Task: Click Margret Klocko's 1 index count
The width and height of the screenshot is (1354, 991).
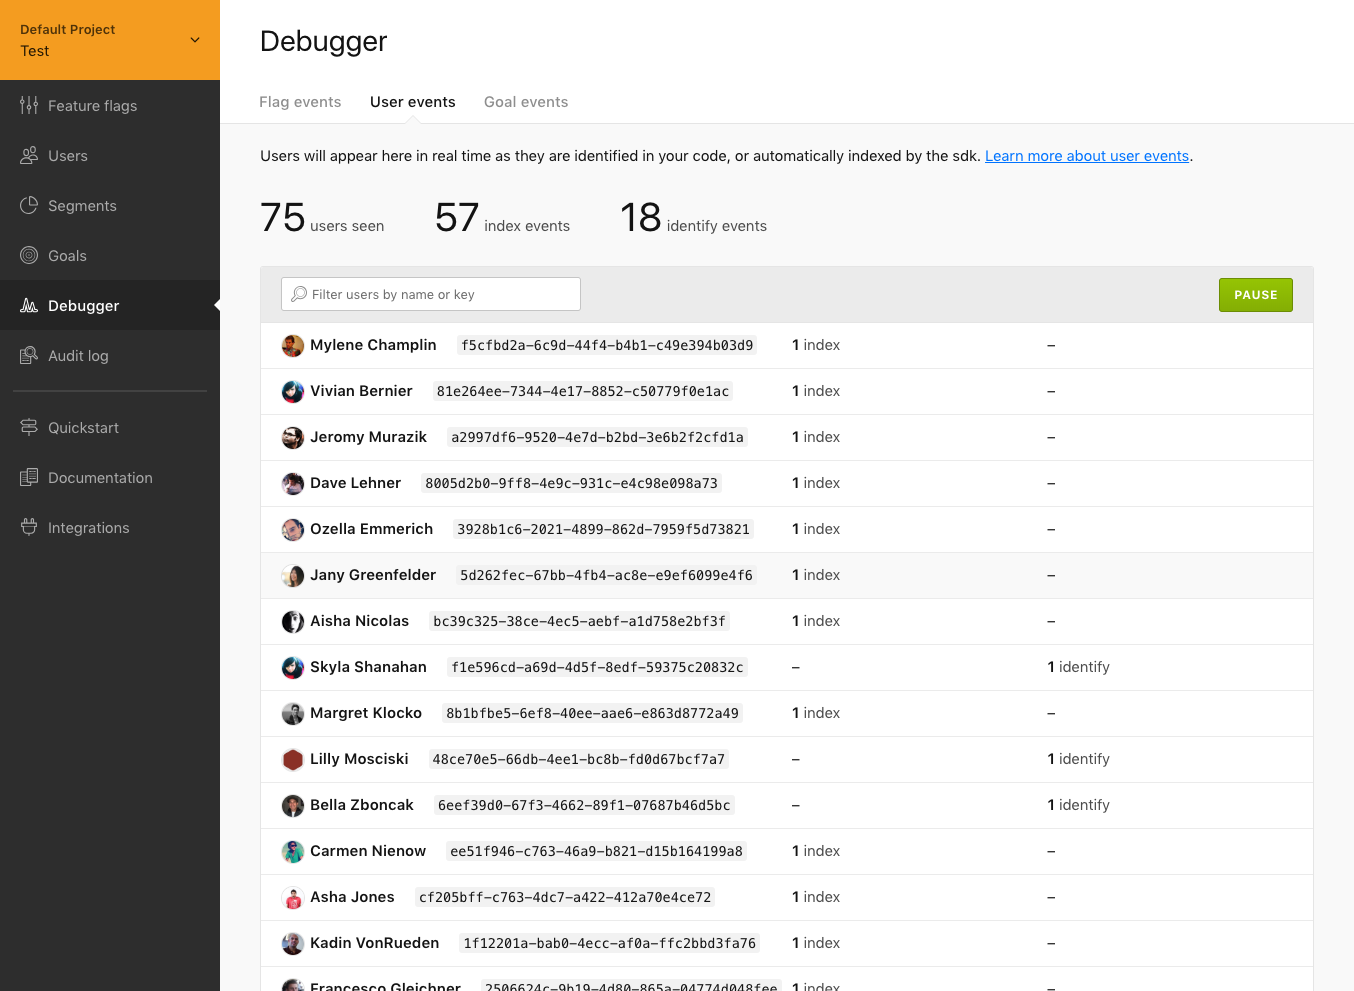Action: click(816, 713)
